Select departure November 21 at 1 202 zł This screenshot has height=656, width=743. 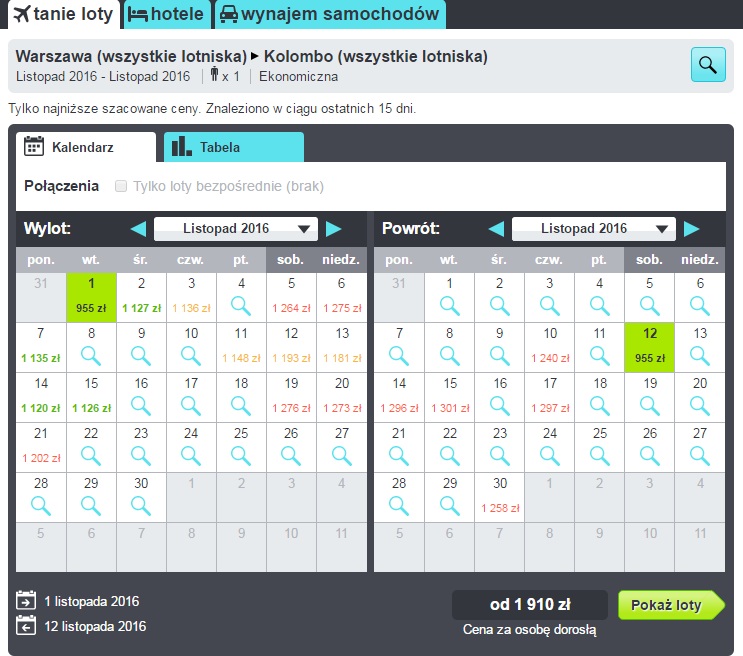click(x=41, y=447)
